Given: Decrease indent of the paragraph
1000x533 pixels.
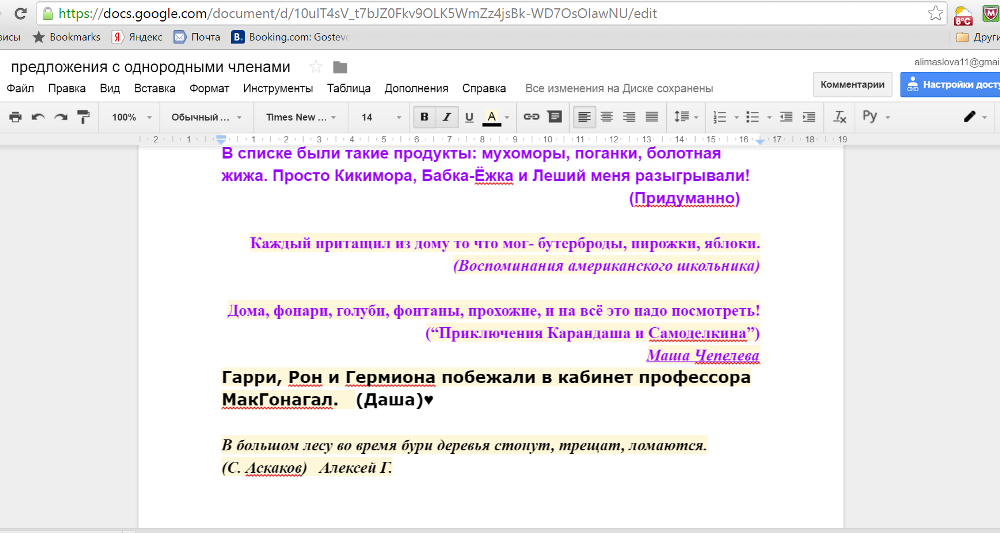Looking at the screenshot, I should coord(785,117).
